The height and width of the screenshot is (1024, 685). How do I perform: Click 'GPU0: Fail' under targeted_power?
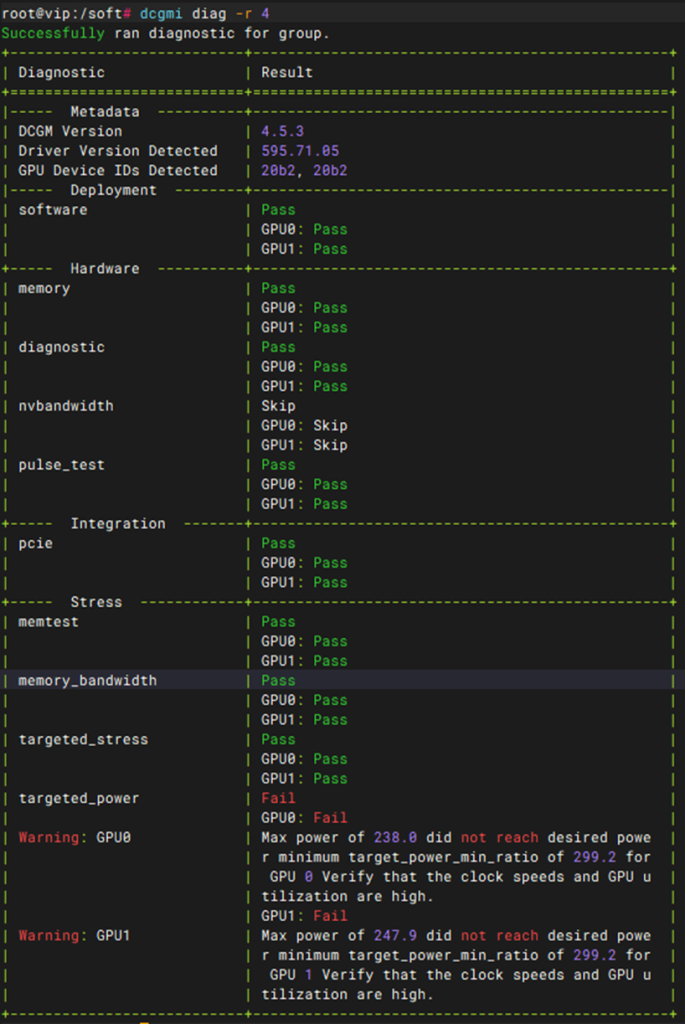pos(304,818)
